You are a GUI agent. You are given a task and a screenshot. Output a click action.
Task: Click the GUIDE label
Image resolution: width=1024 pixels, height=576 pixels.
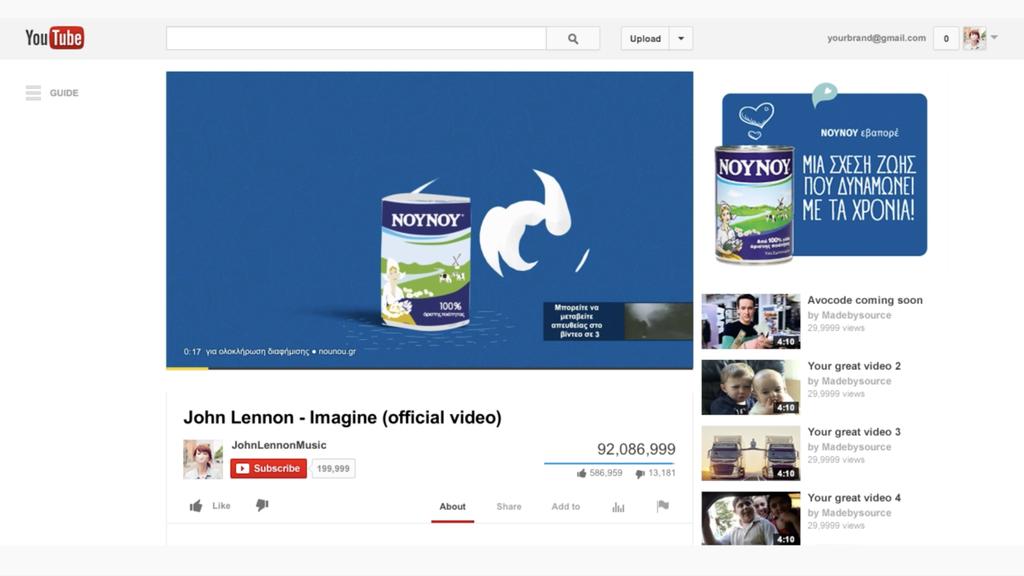coord(64,93)
